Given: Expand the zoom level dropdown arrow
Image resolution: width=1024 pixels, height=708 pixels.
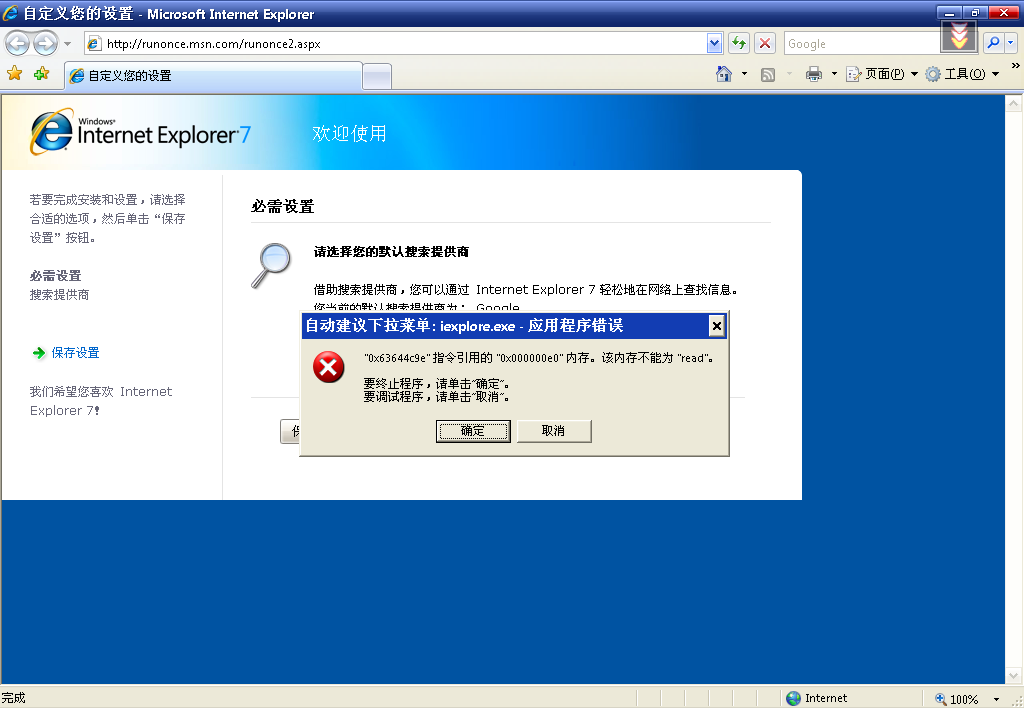Looking at the screenshot, I should click(996, 699).
